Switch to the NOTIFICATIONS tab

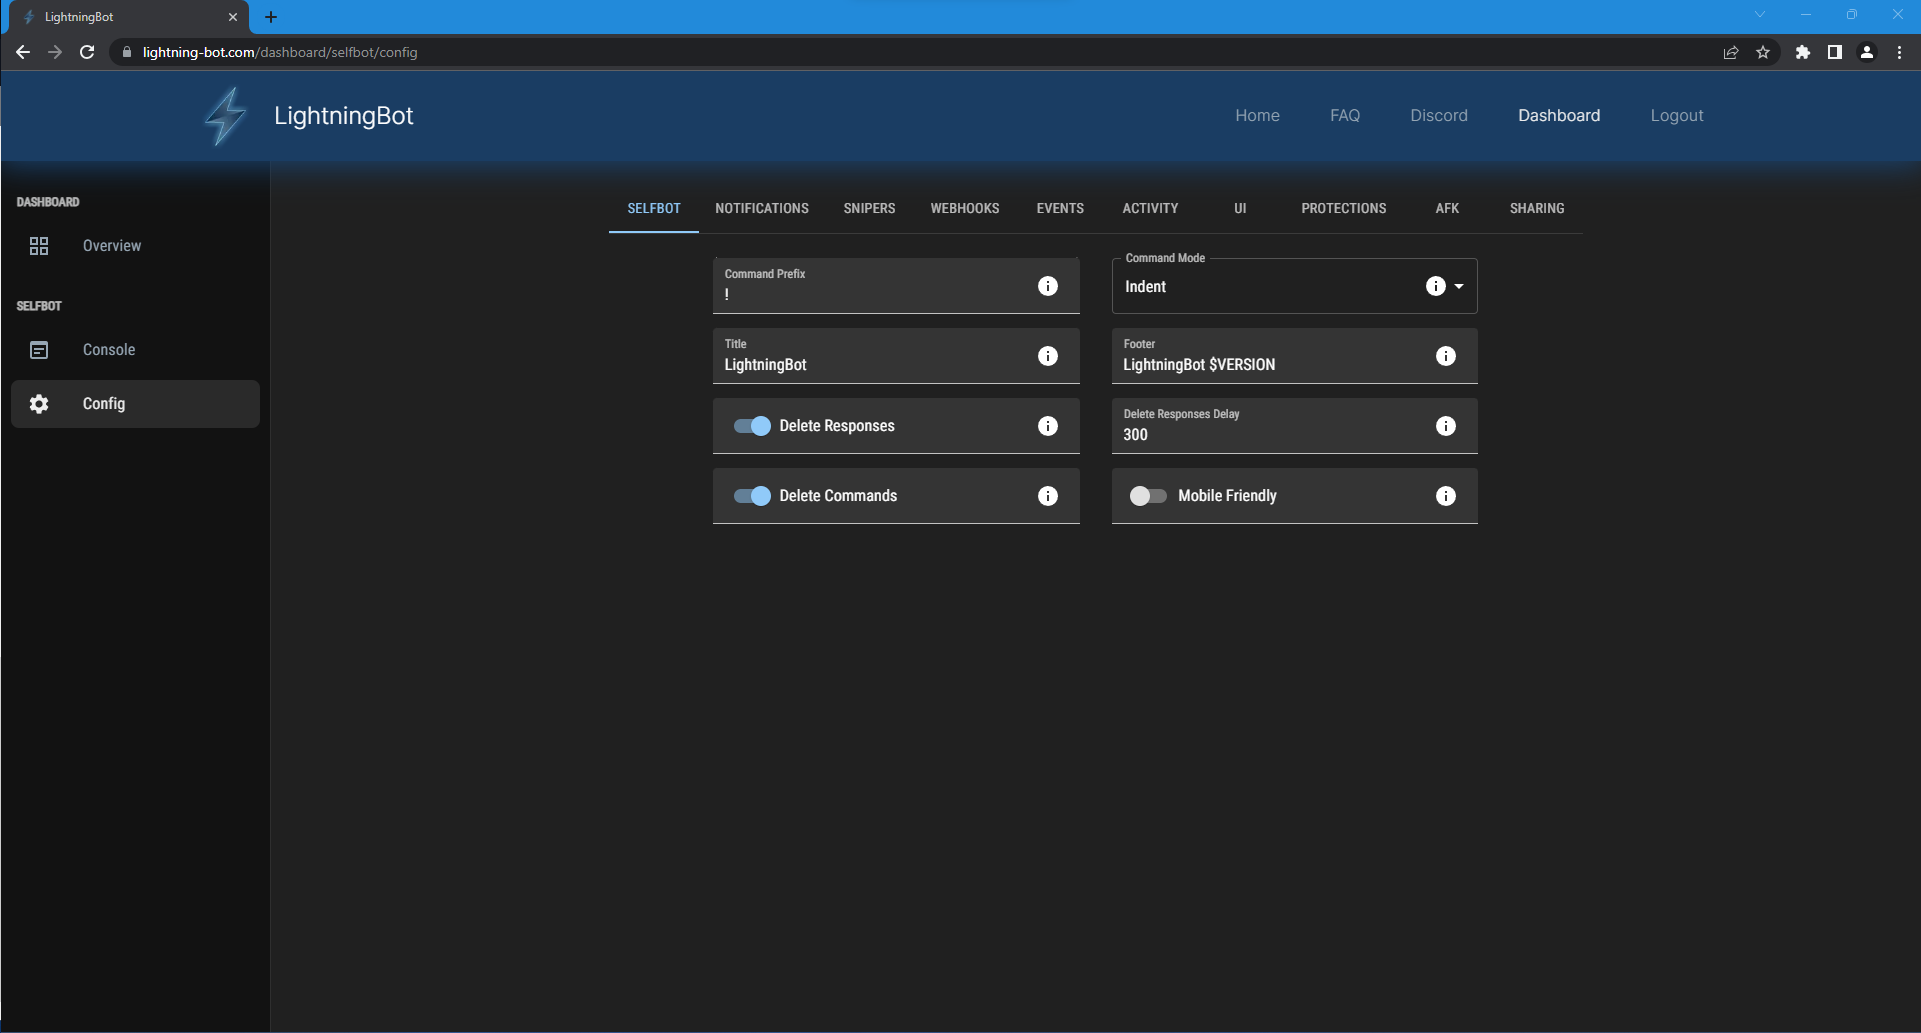[761, 208]
